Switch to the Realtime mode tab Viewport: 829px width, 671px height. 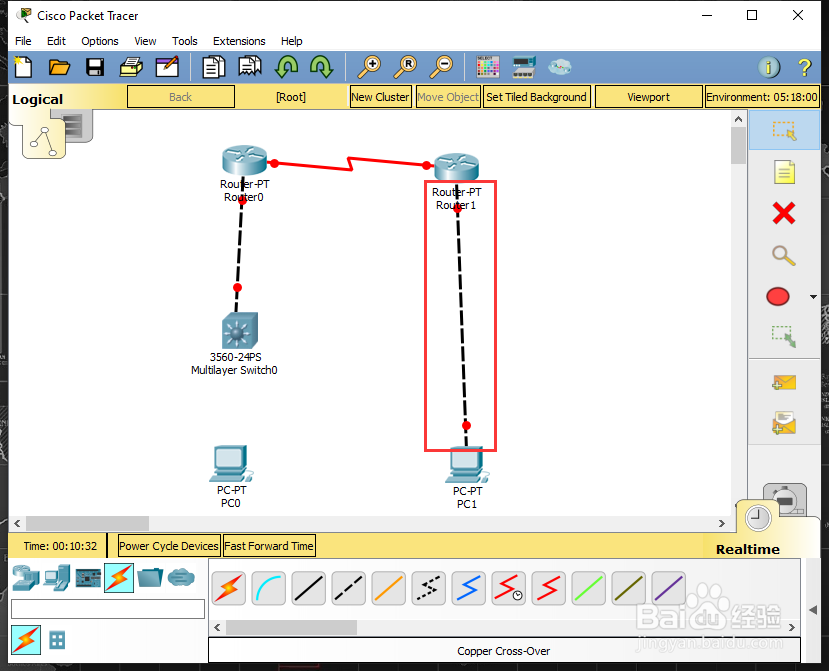click(x=747, y=549)
